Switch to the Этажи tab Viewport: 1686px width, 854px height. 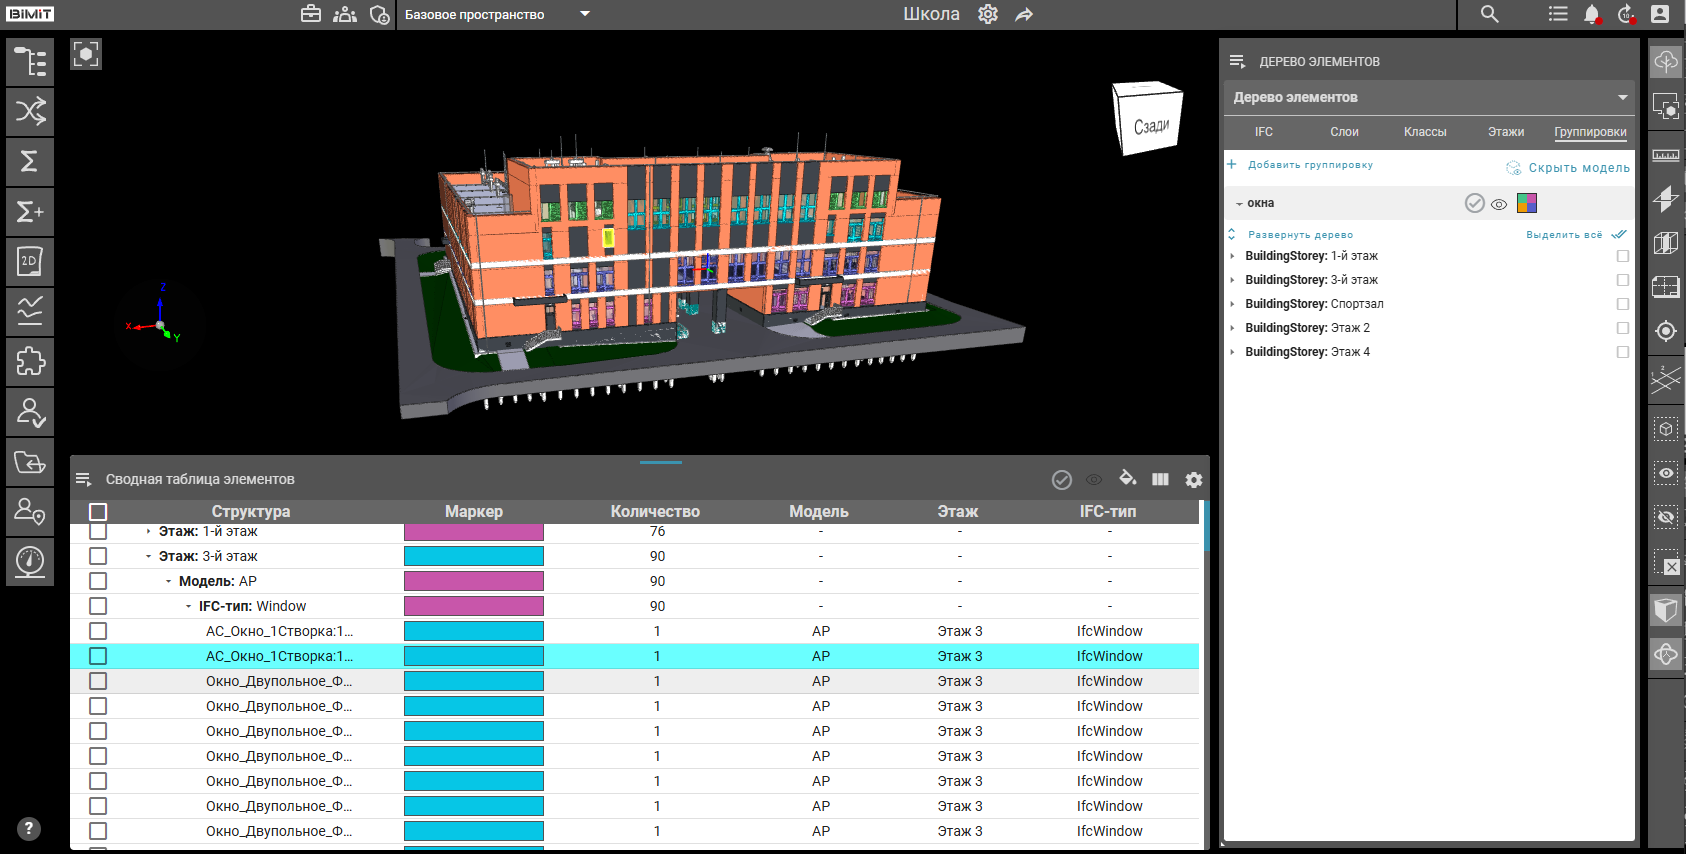click(1505, 132)
